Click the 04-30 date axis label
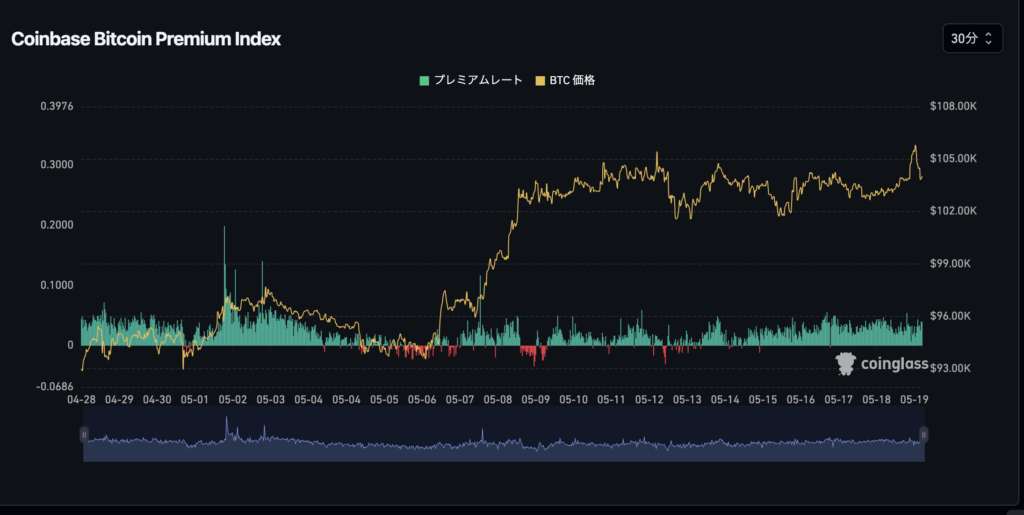1024x515 pixels. (x=157, y=399)
